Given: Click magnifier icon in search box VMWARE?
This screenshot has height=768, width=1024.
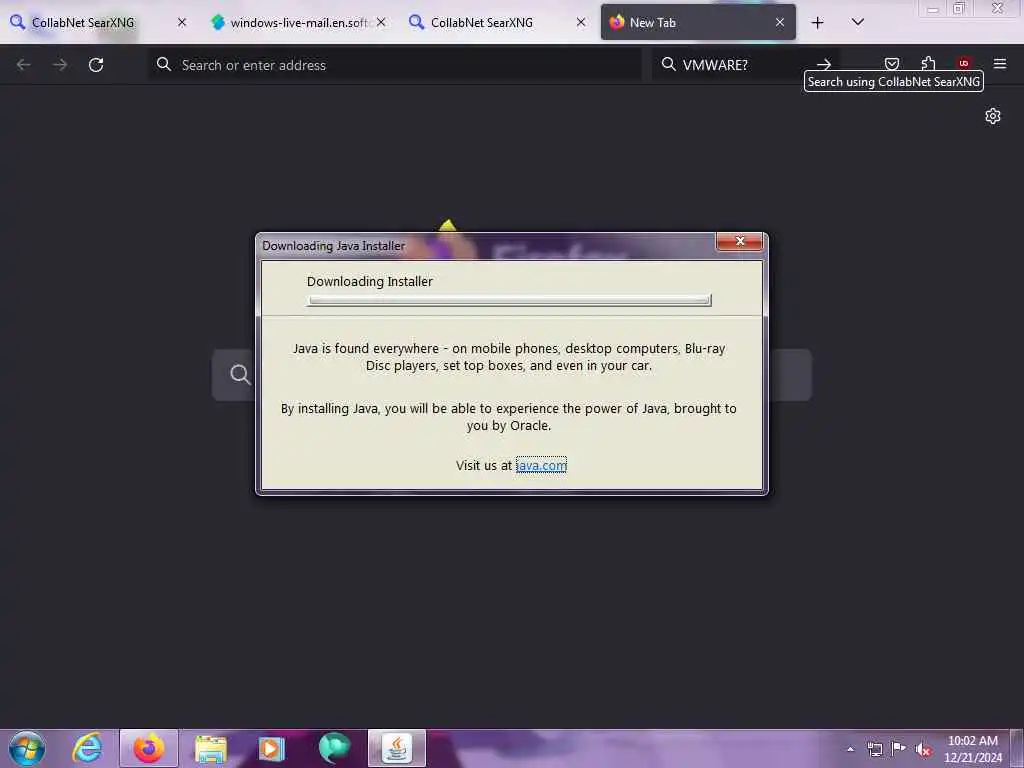Looking at the screenshot, I should [668, 64].
